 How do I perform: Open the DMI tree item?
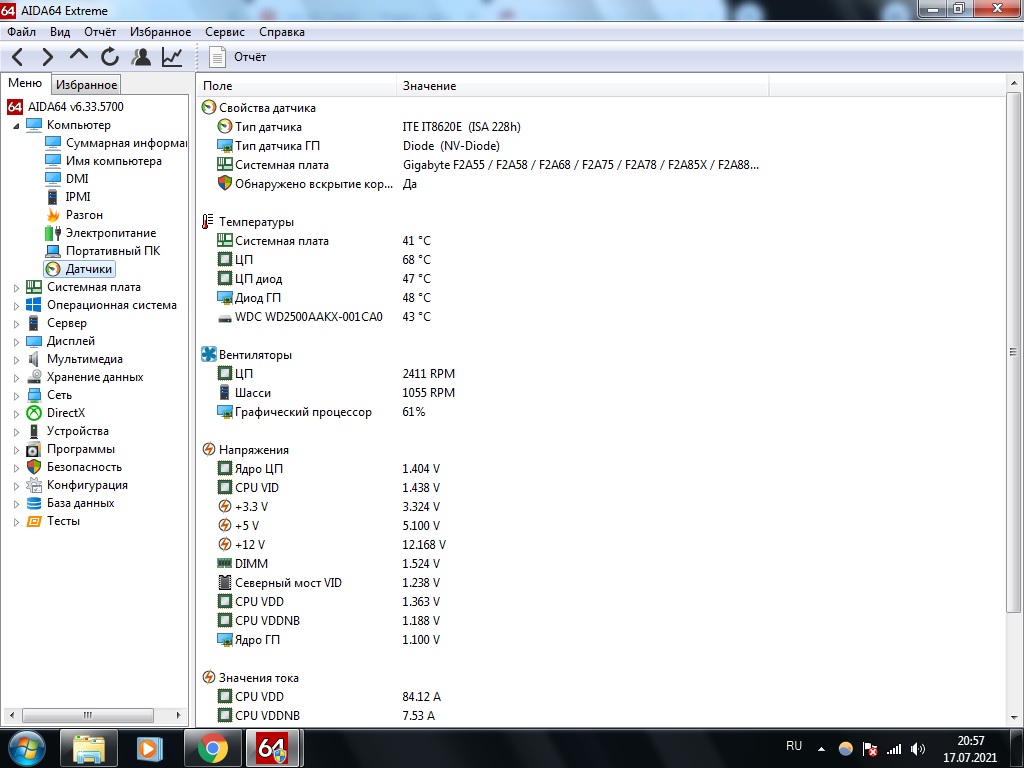(x=77, y=178)
